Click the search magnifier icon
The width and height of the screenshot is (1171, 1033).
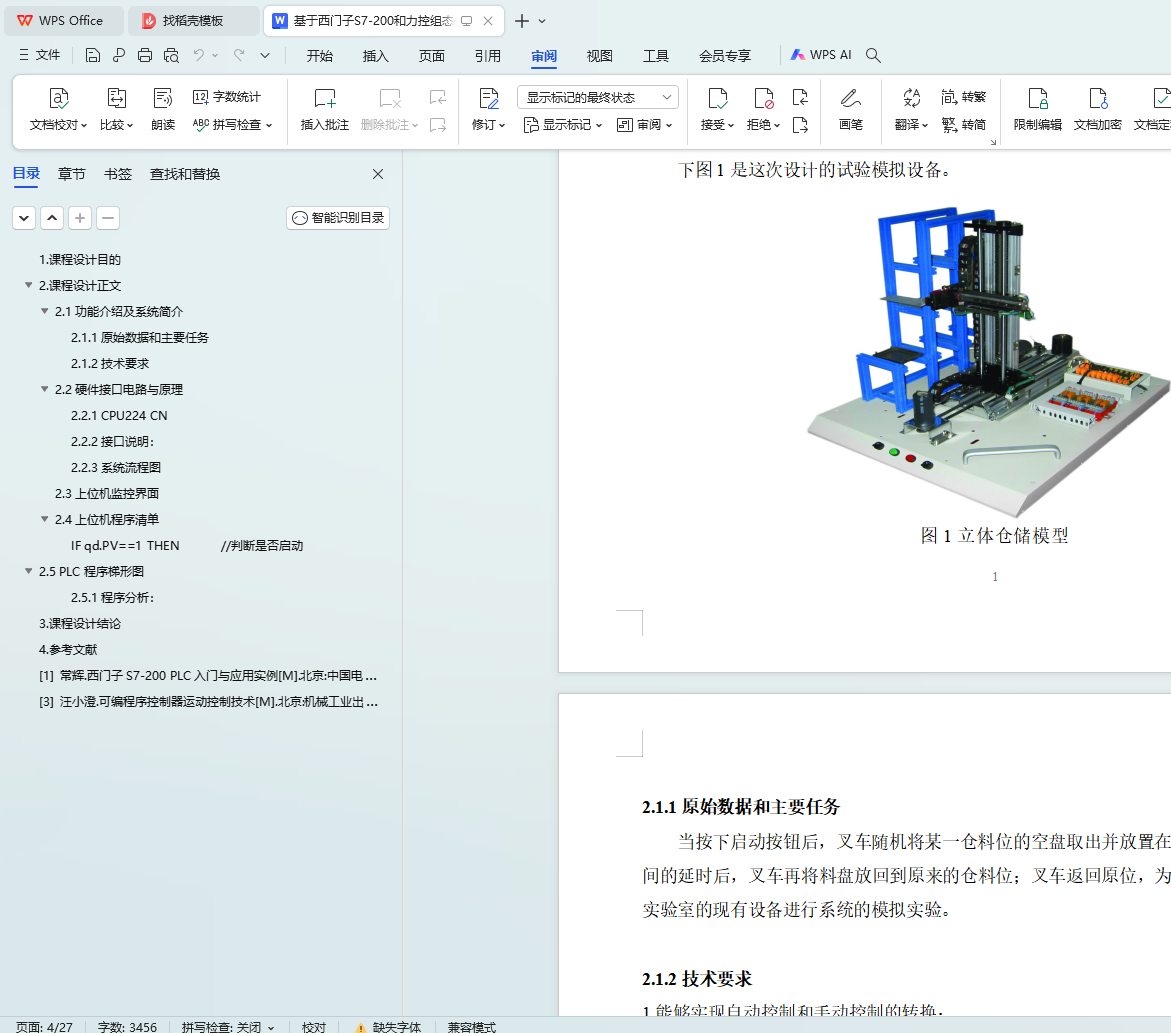tap(873, 55)
